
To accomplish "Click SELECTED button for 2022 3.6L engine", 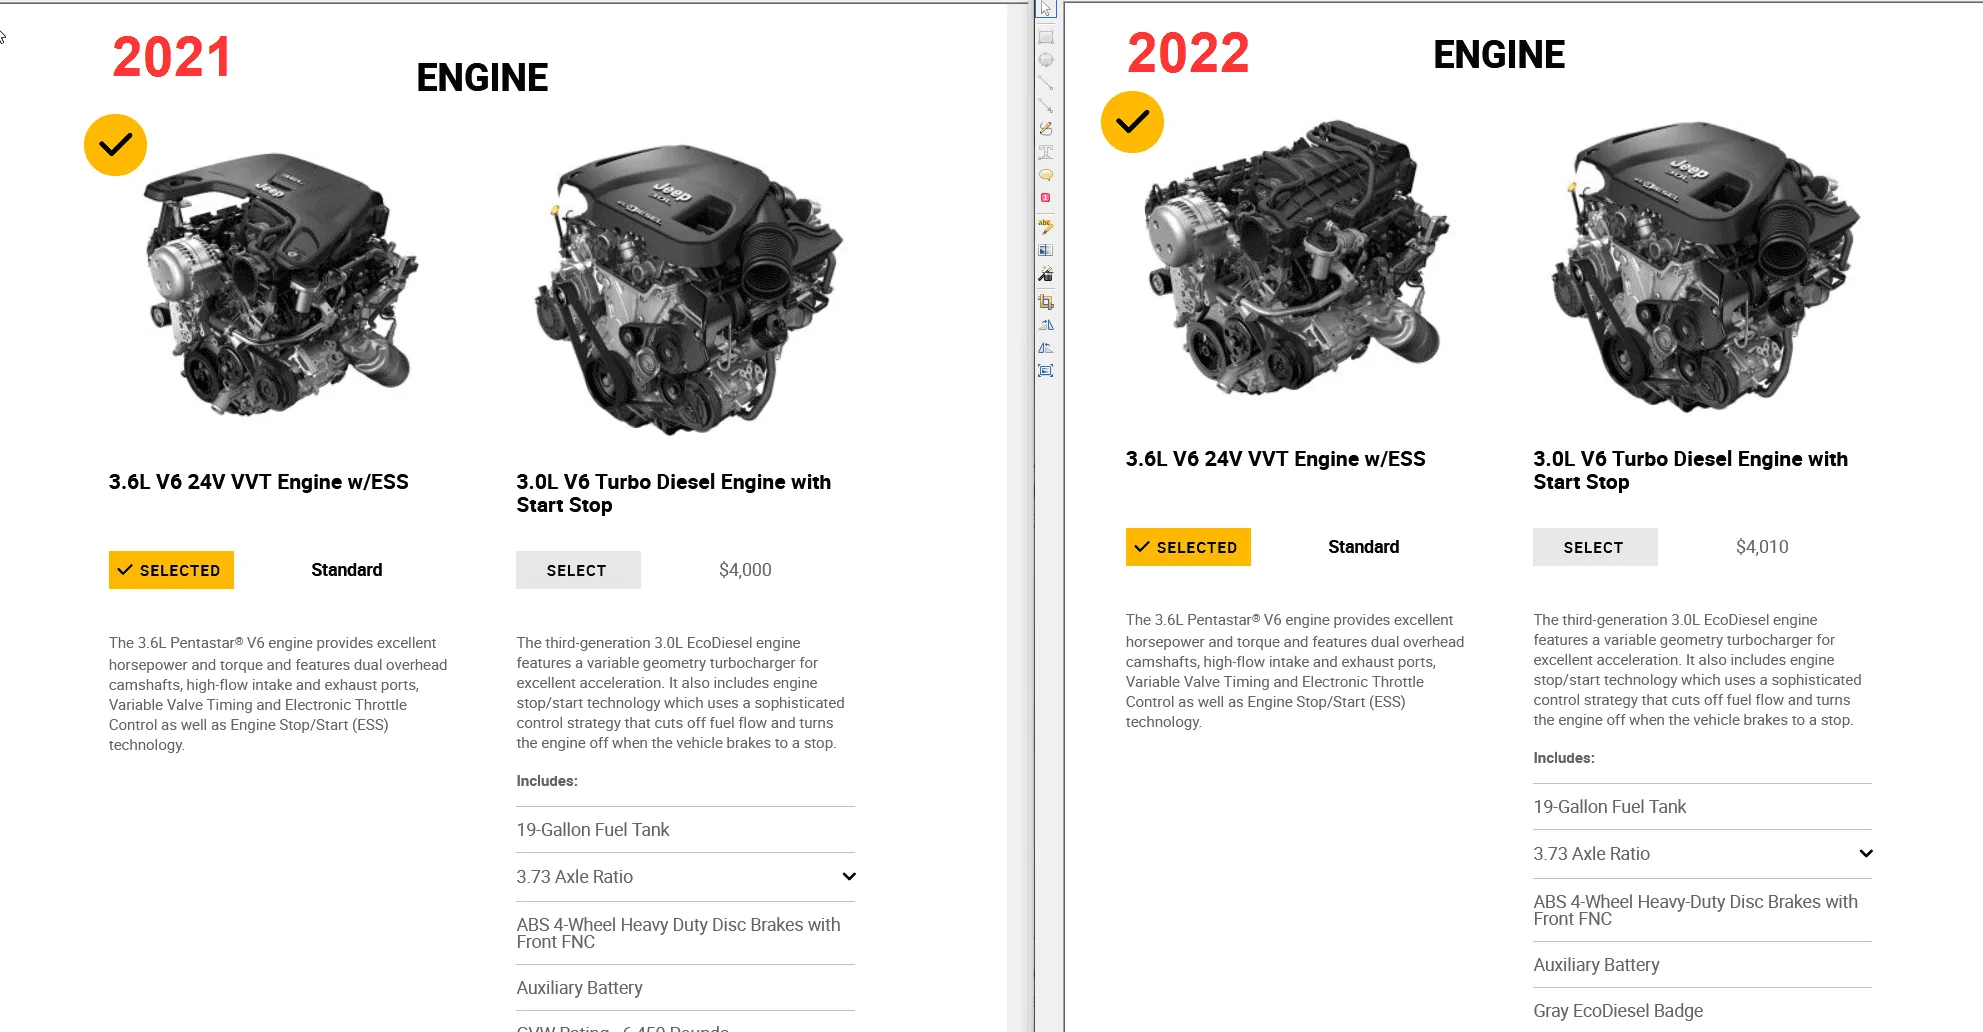I will click(x=1188, y=547).
